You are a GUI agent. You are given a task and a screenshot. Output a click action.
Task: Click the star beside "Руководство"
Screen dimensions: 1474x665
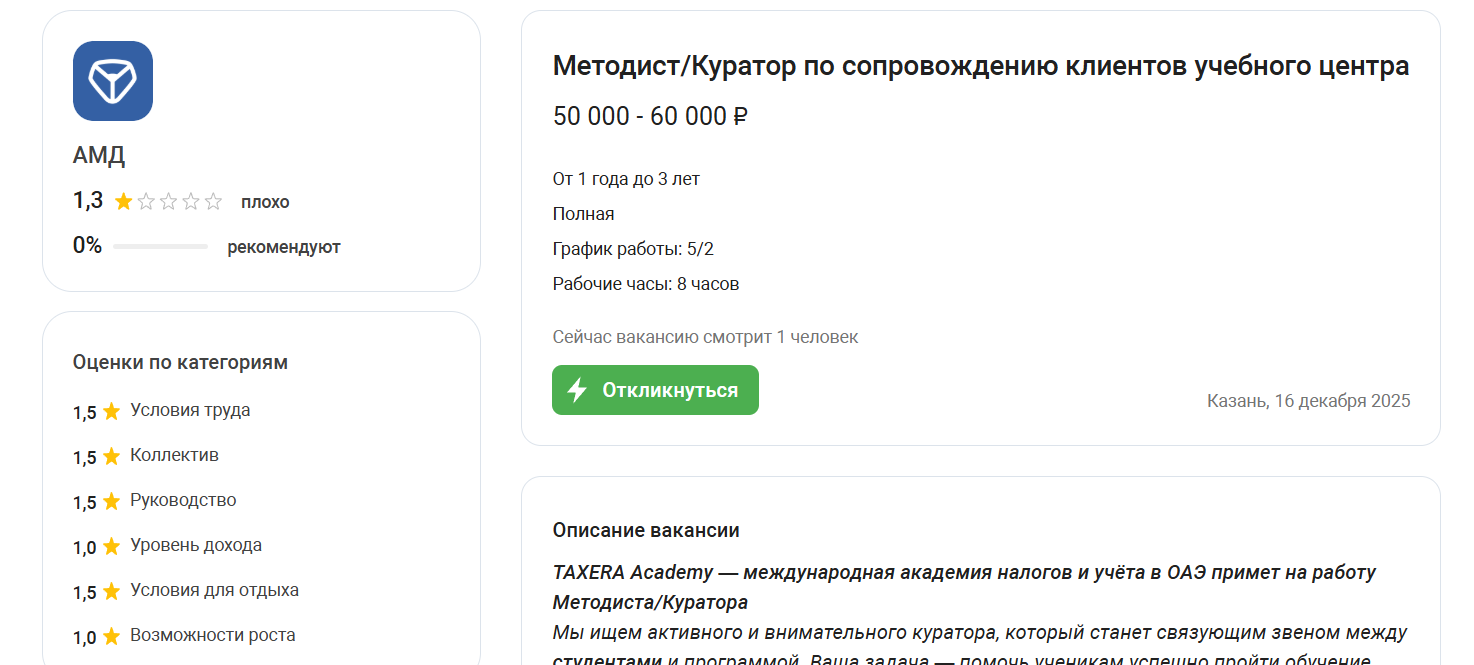(x=112, y=499)
